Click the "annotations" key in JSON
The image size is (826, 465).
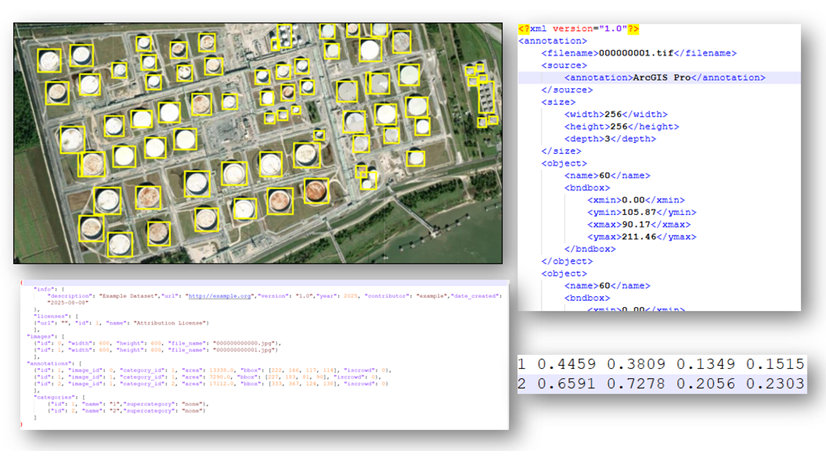click(x=52, y=363)
